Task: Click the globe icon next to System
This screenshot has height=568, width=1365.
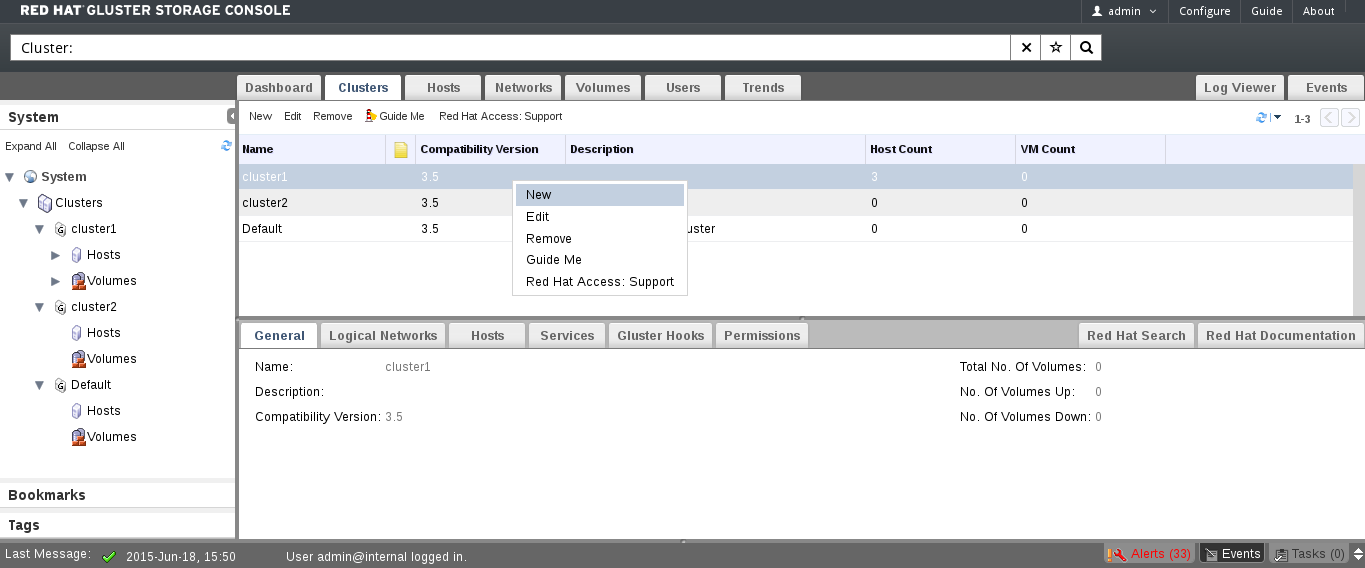Action: point(30,177)
